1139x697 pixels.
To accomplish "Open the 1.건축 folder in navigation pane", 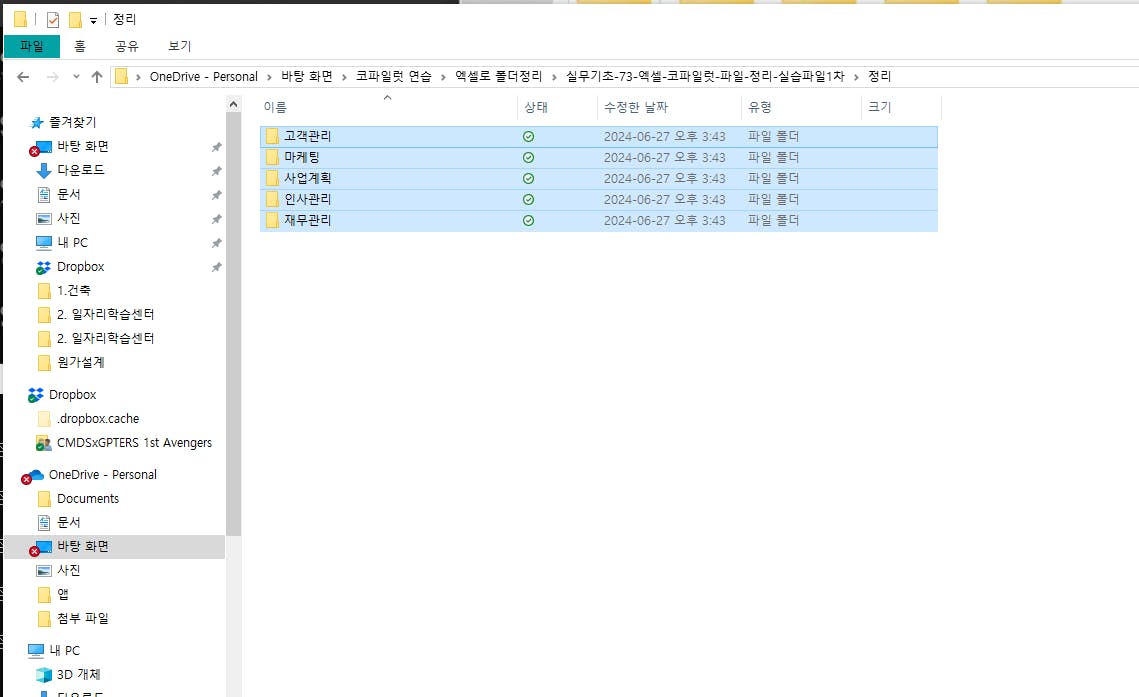I will tap(73, 290).
